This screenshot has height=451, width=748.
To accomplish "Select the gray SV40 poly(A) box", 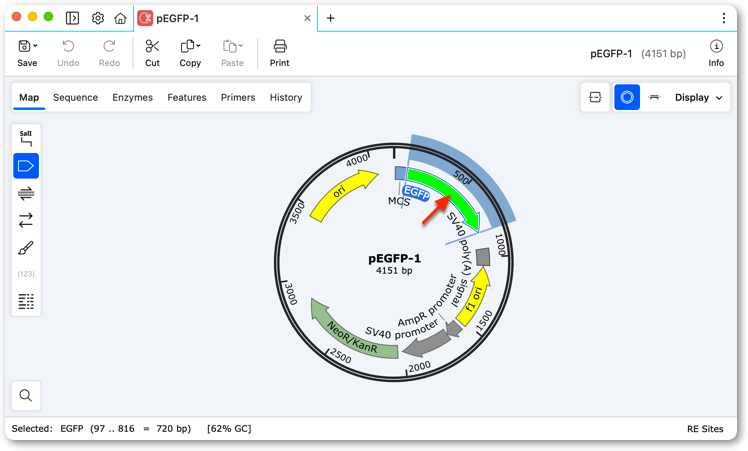I will point(483,257).
